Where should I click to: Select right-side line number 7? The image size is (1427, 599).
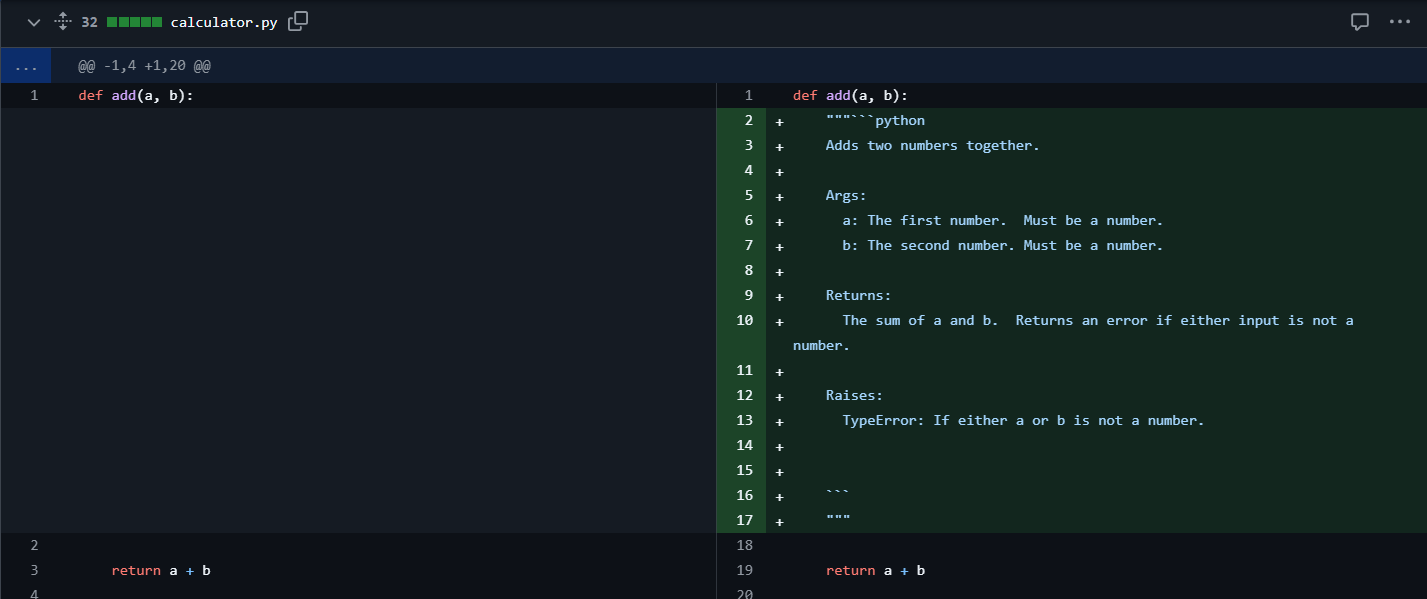coord(747,246)
